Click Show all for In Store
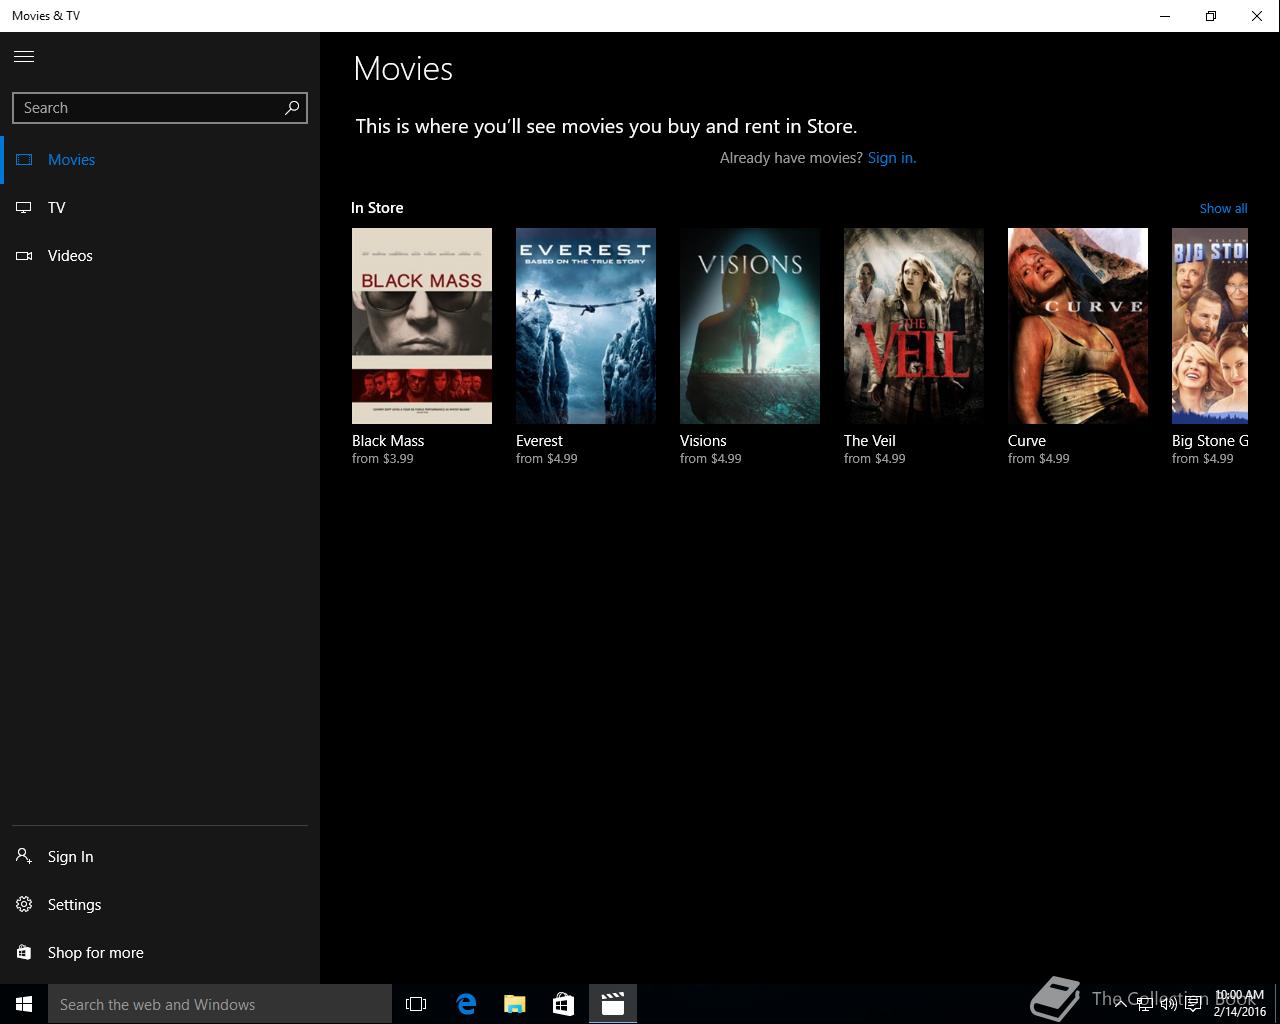Viewport: 1280px width, 1024px height. [1223, 209]
